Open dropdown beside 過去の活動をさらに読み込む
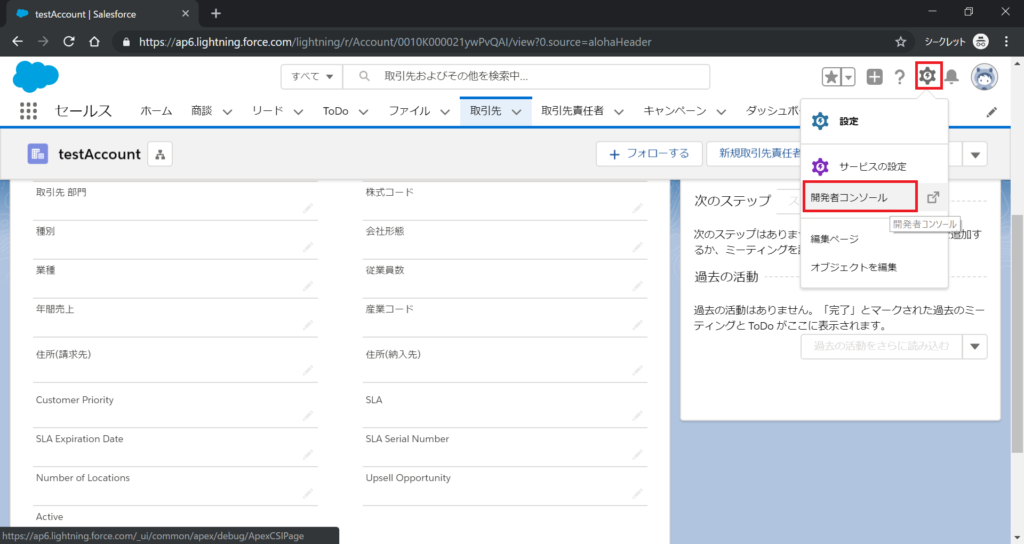This screenshot has height=544, width=1024. point(975,346)
